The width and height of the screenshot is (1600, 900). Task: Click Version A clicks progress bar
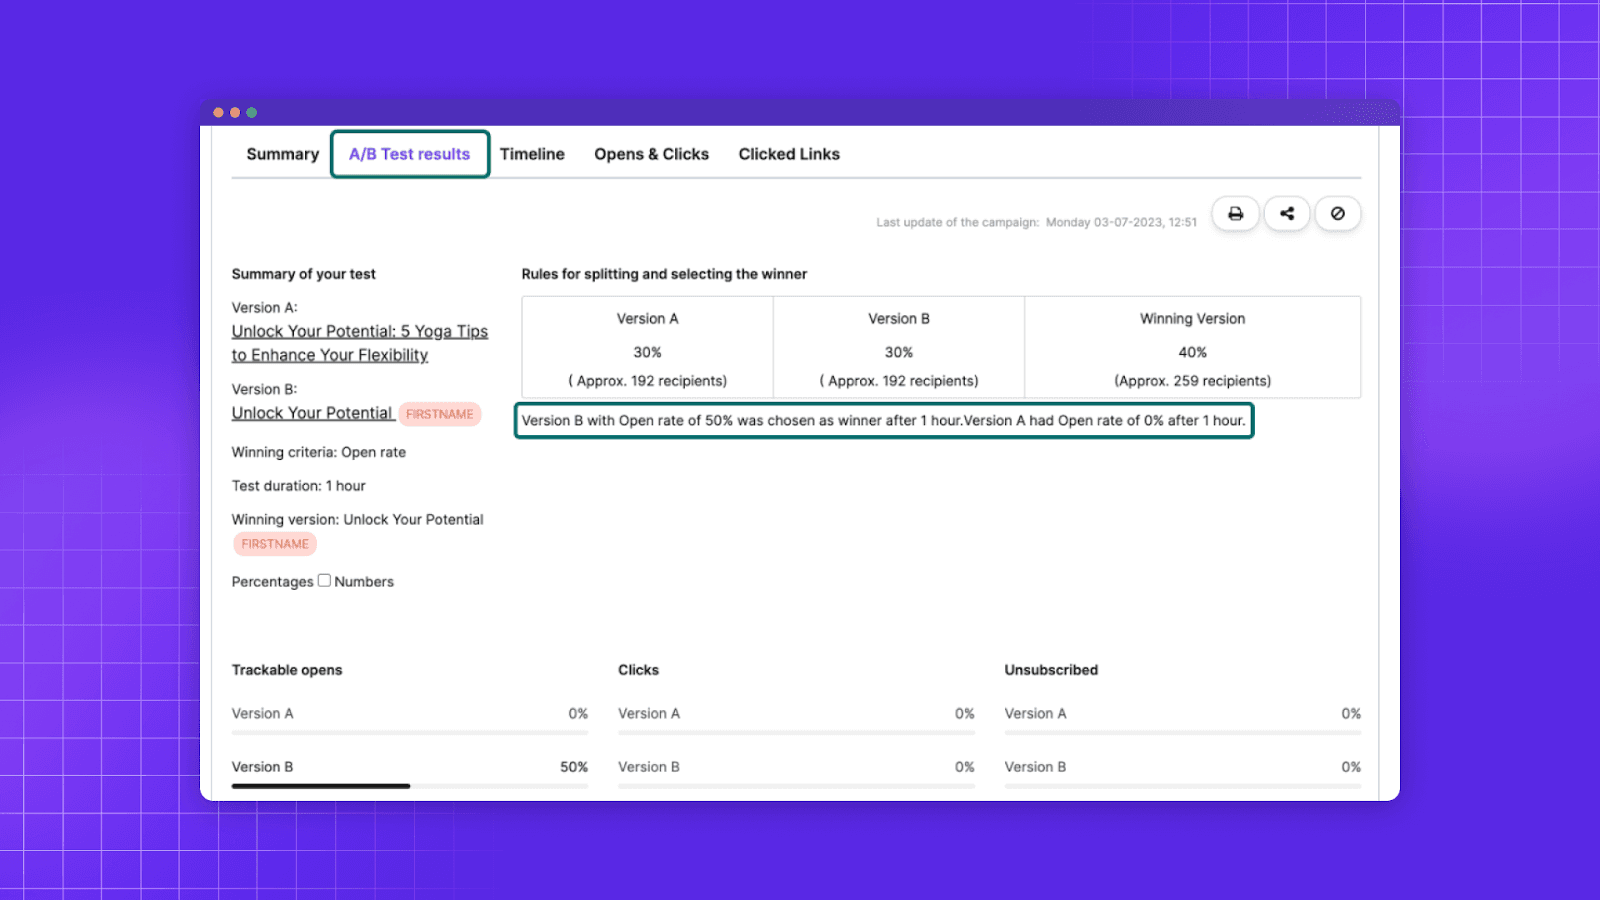pyautogui.click(x=796, y=733)
